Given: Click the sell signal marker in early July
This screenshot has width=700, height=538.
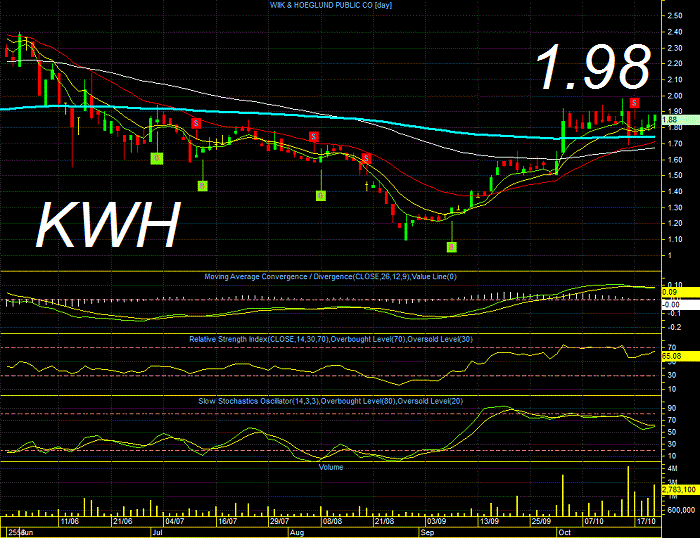Looking at the screenshot, I should pos(196,123).
